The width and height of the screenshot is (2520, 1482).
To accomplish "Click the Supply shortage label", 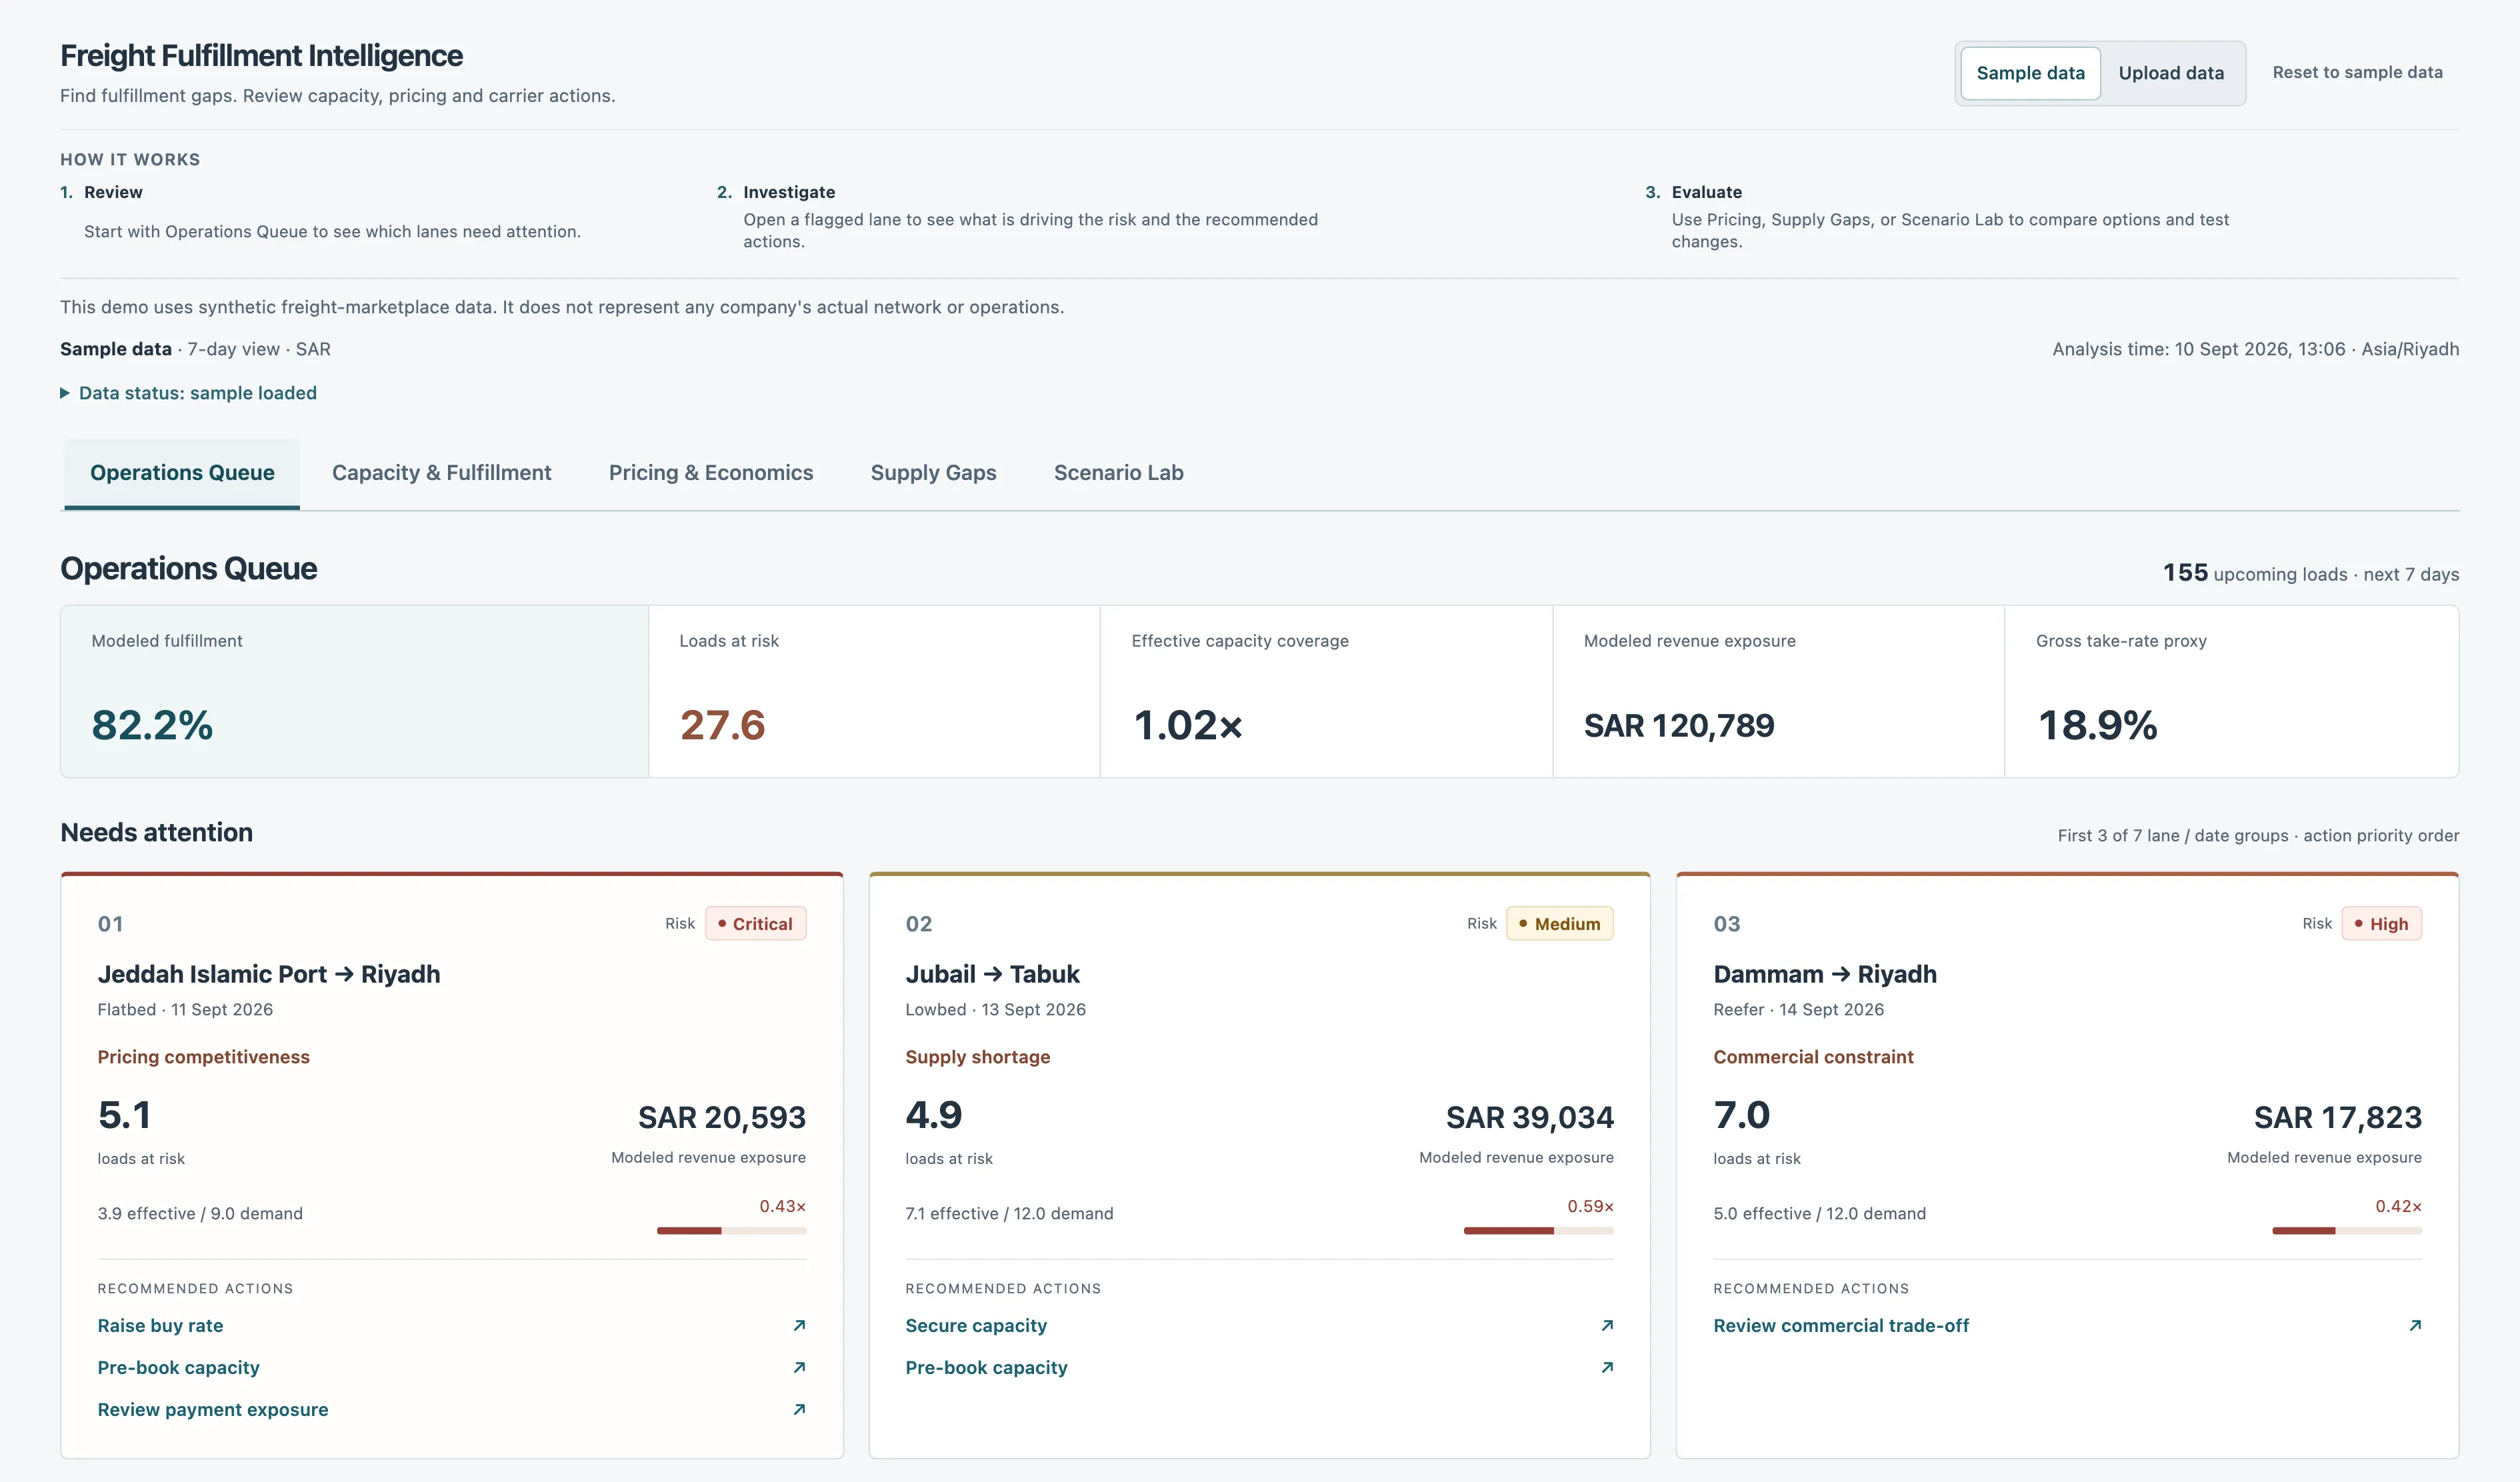I will pyautogui.click(x=977, y=1057).
